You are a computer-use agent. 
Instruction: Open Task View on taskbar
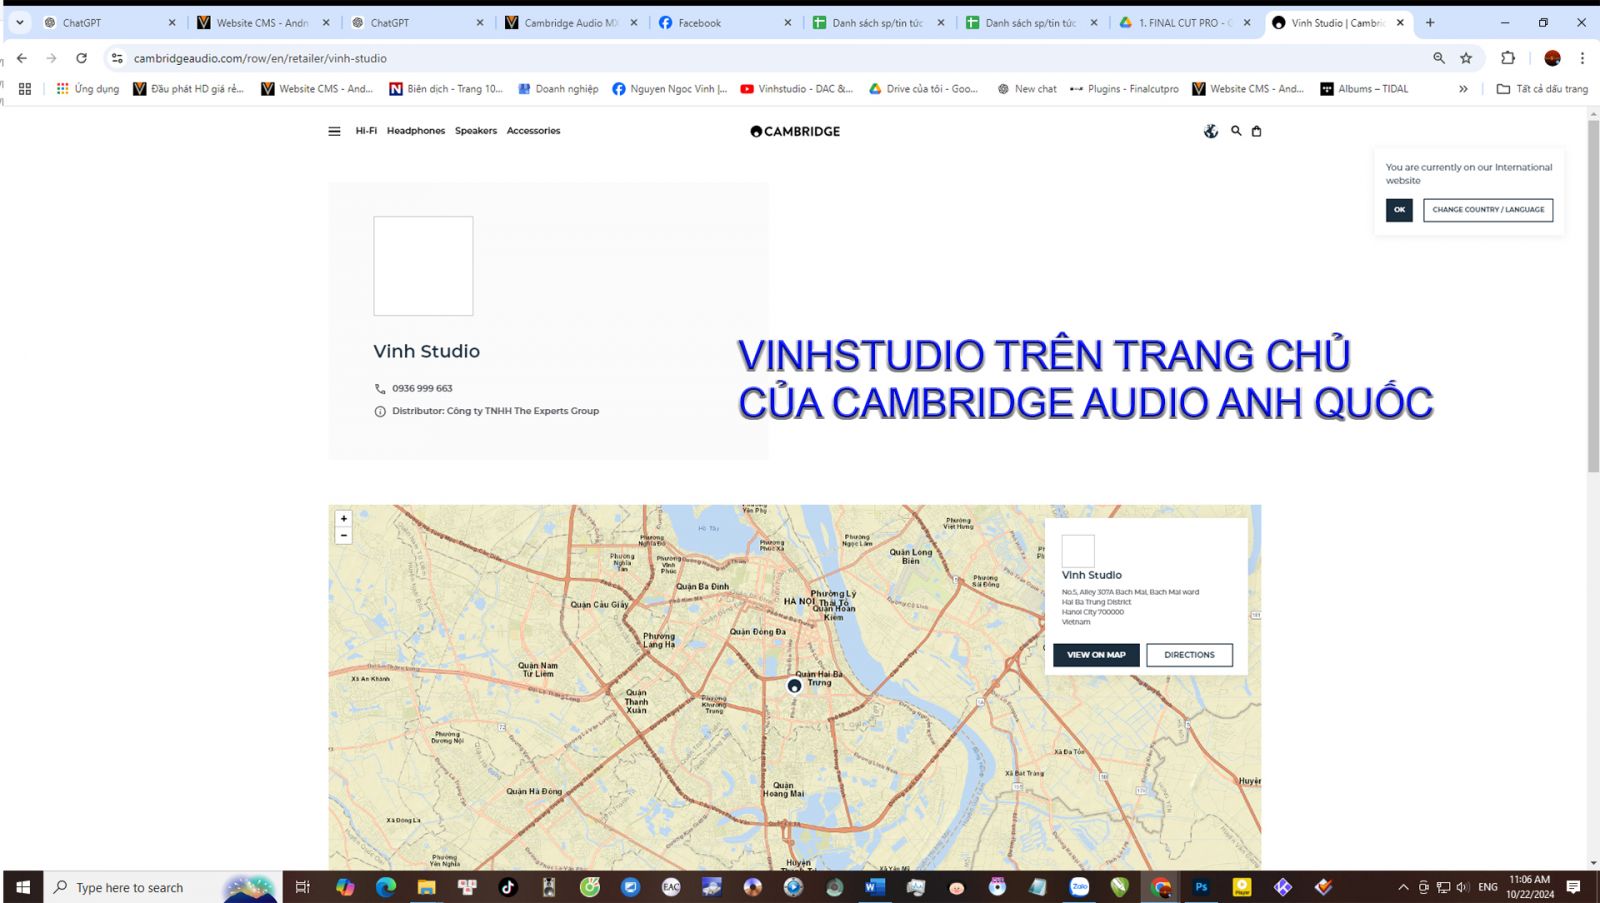tap(303, 887)
